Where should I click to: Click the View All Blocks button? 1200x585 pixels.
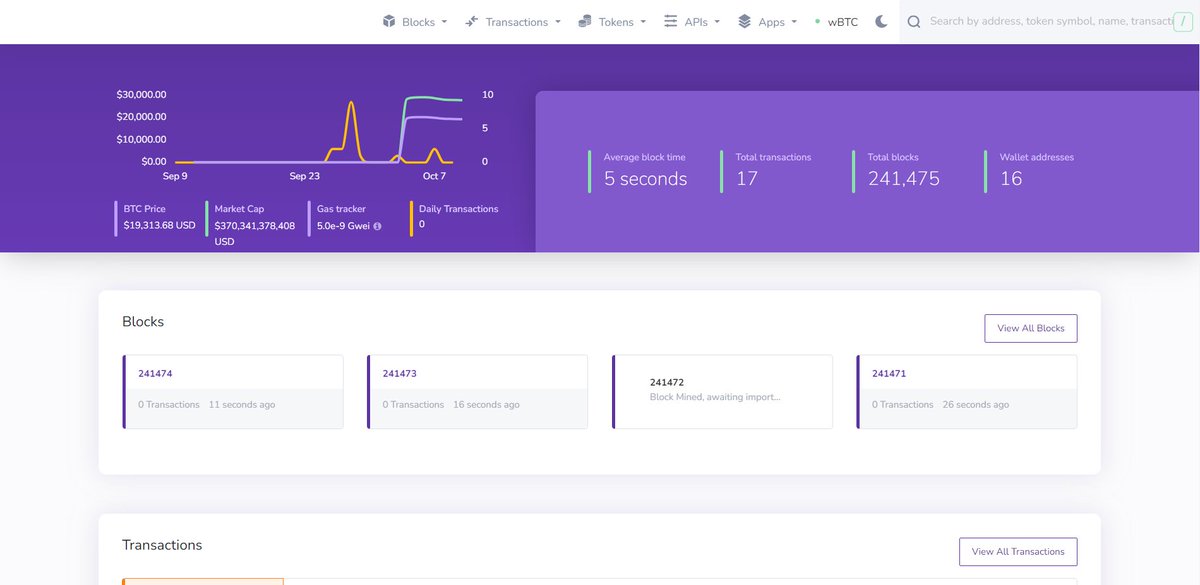point(1030,328)
